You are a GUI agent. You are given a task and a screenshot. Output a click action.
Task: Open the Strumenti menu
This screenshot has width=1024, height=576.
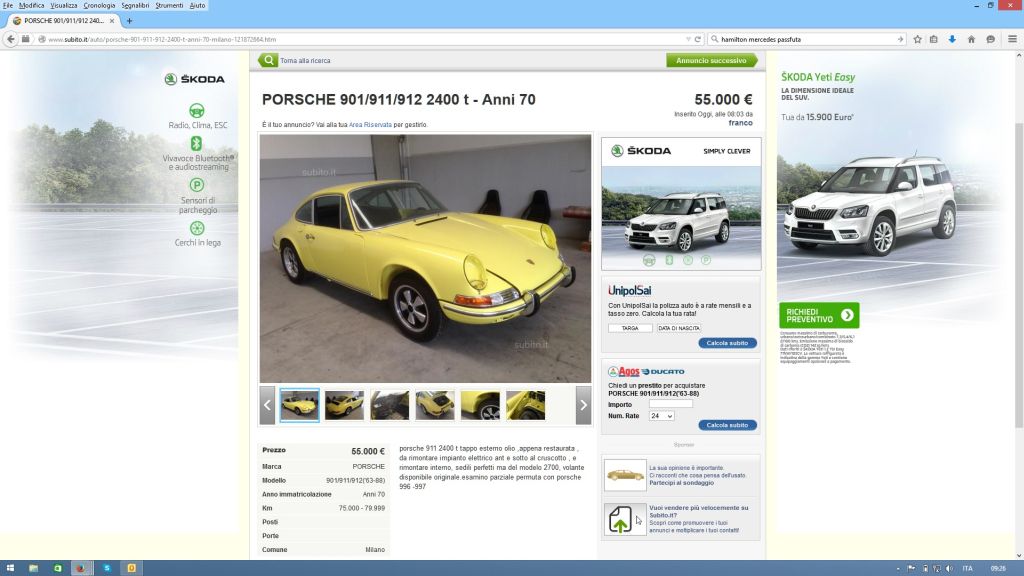pyautogui.click(x=169, y=5)
